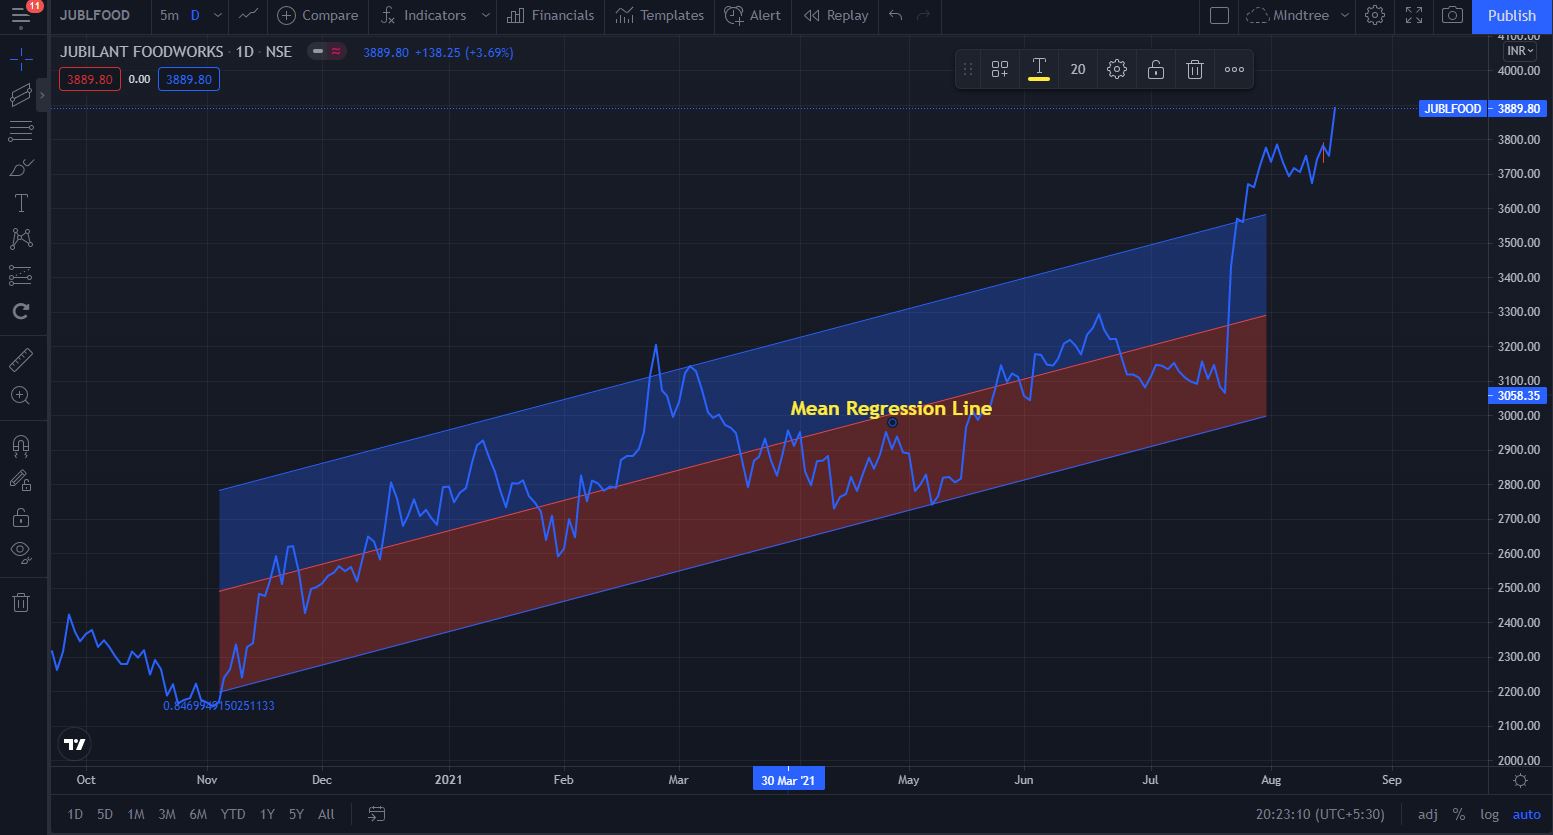This screenshot has width=1553, height=835.
Task: Select the Text annotation tool
Action: point(21,203)
